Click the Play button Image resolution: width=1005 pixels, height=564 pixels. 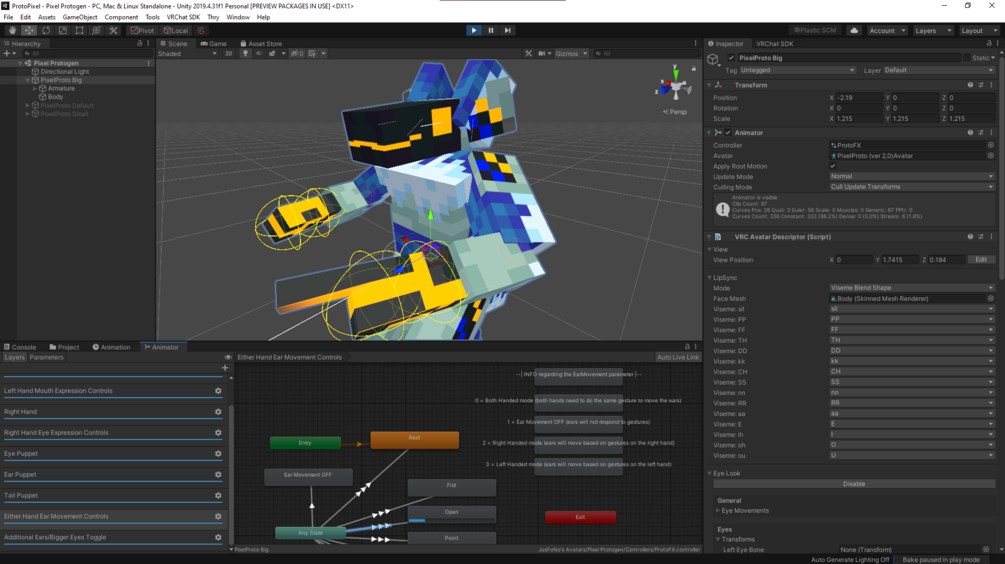point(474,30)
